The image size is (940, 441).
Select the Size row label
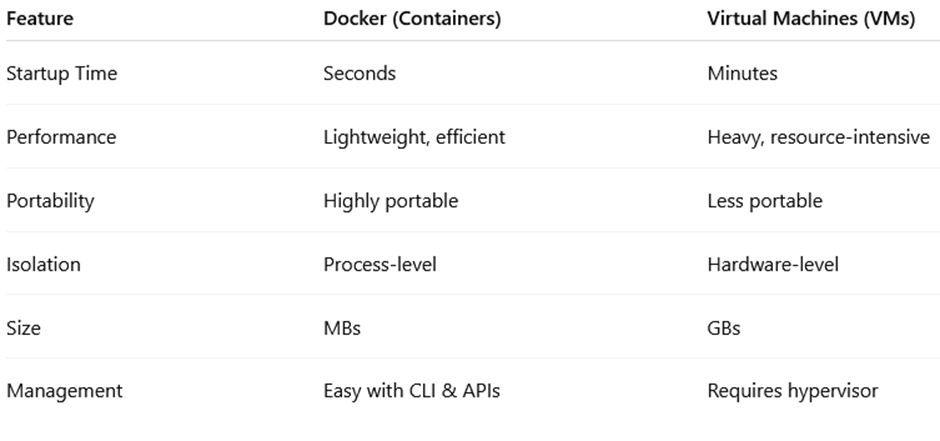tap(25, 327)
